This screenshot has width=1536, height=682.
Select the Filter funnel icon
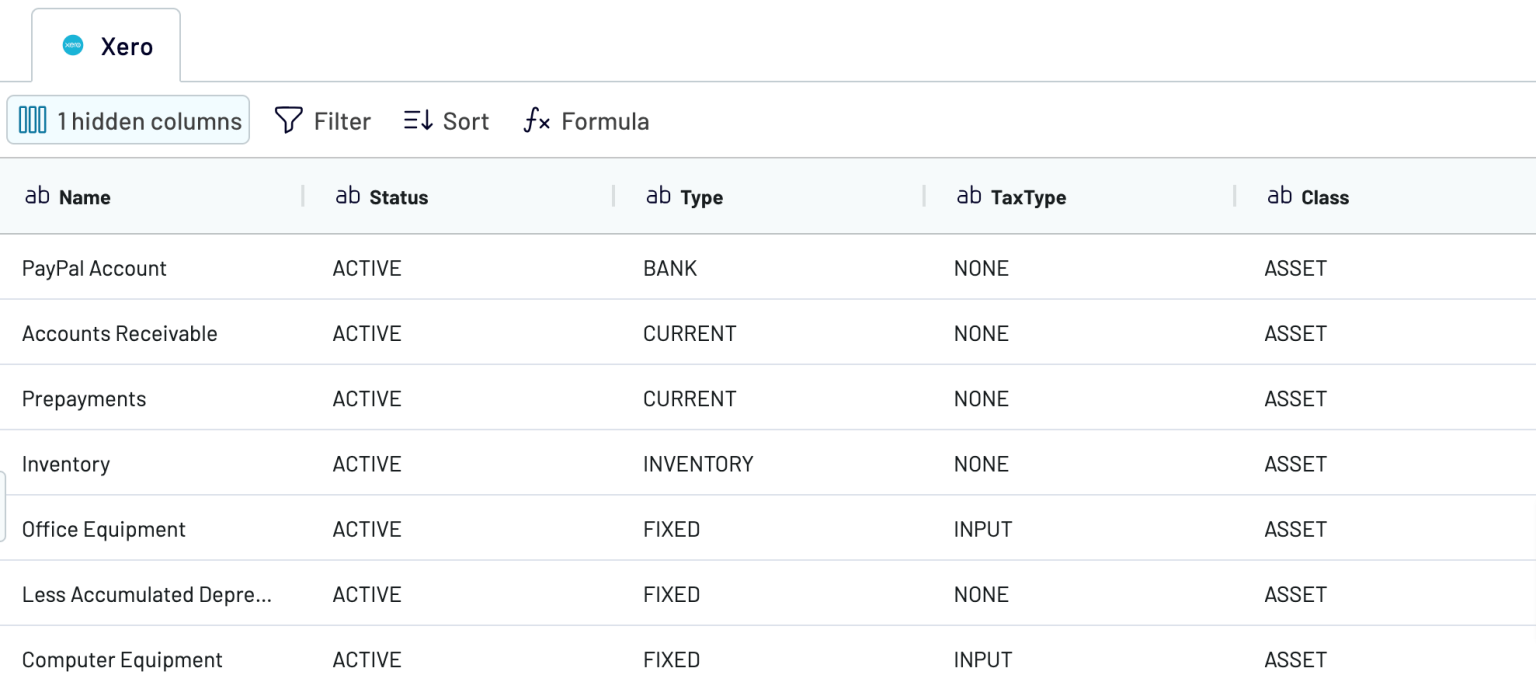point(287,119)
